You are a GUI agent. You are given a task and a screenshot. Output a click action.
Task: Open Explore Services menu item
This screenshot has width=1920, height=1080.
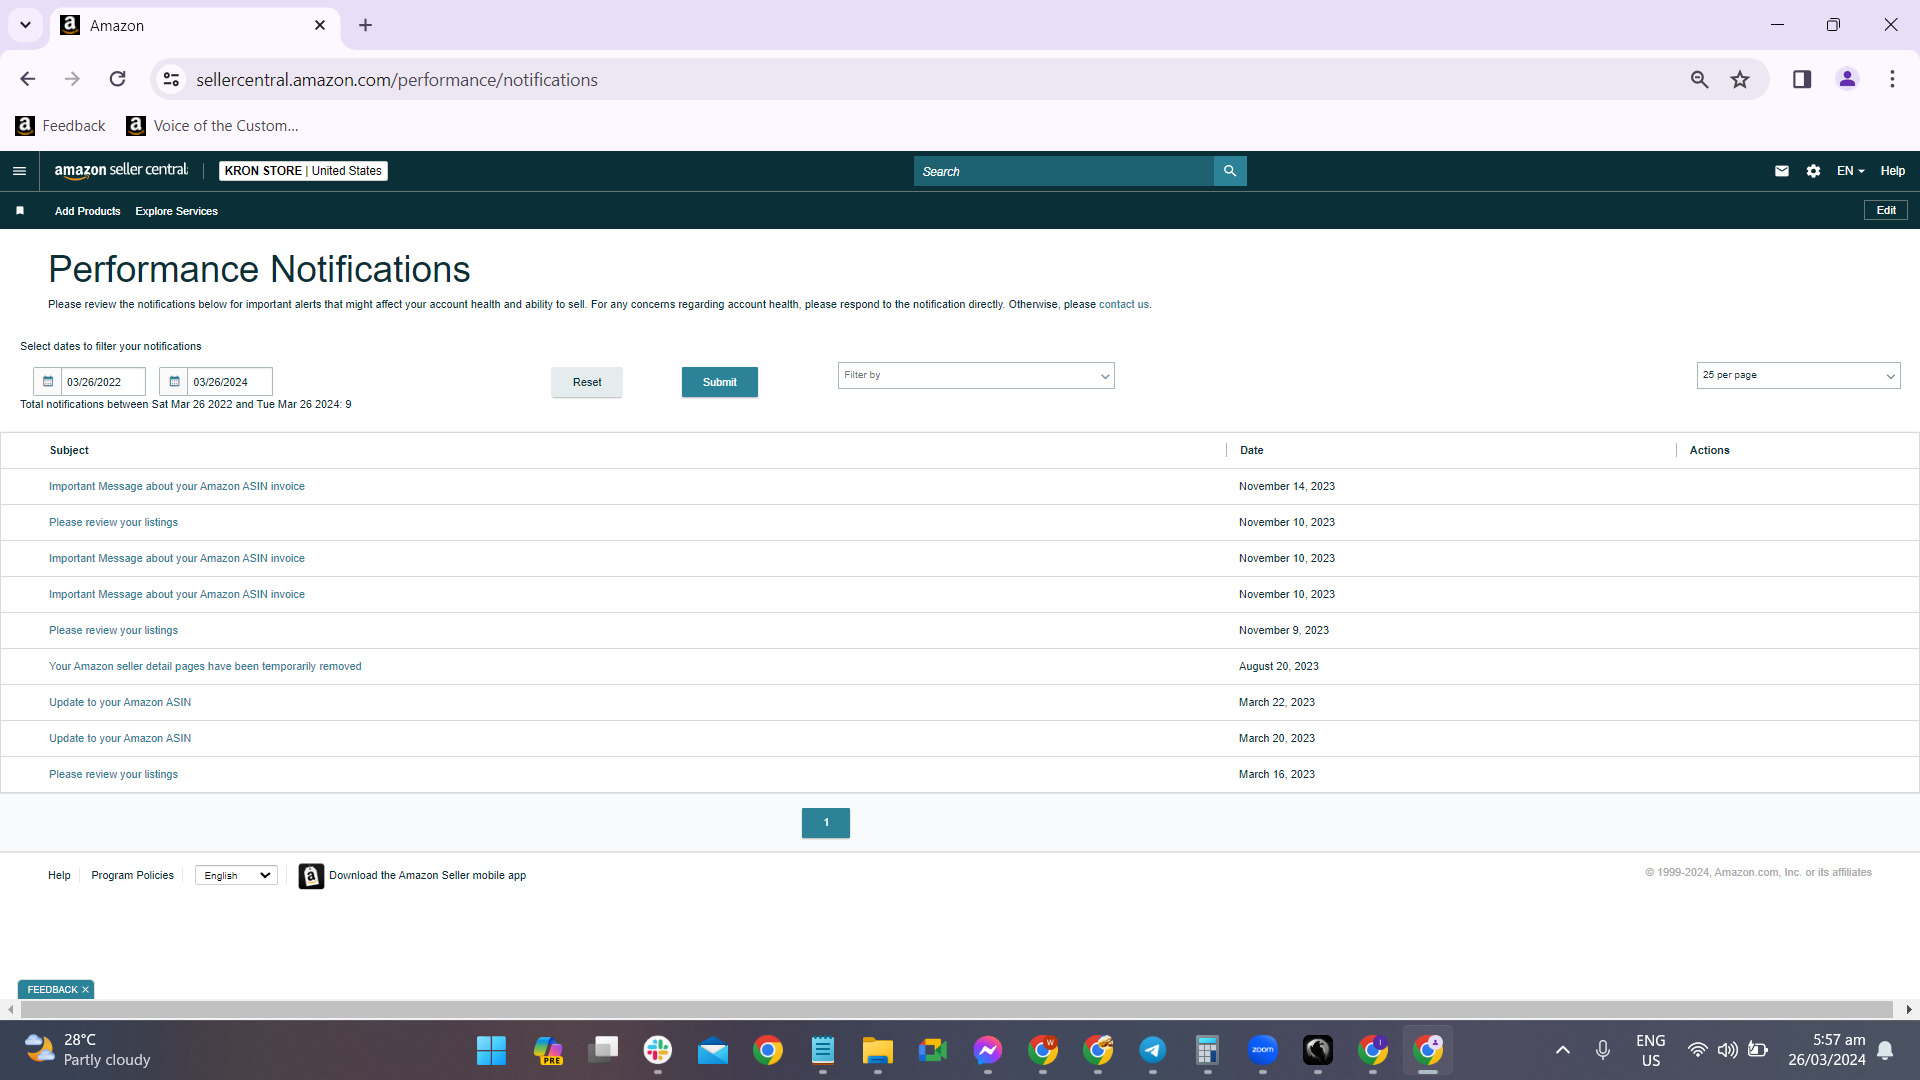click(176, 211)
